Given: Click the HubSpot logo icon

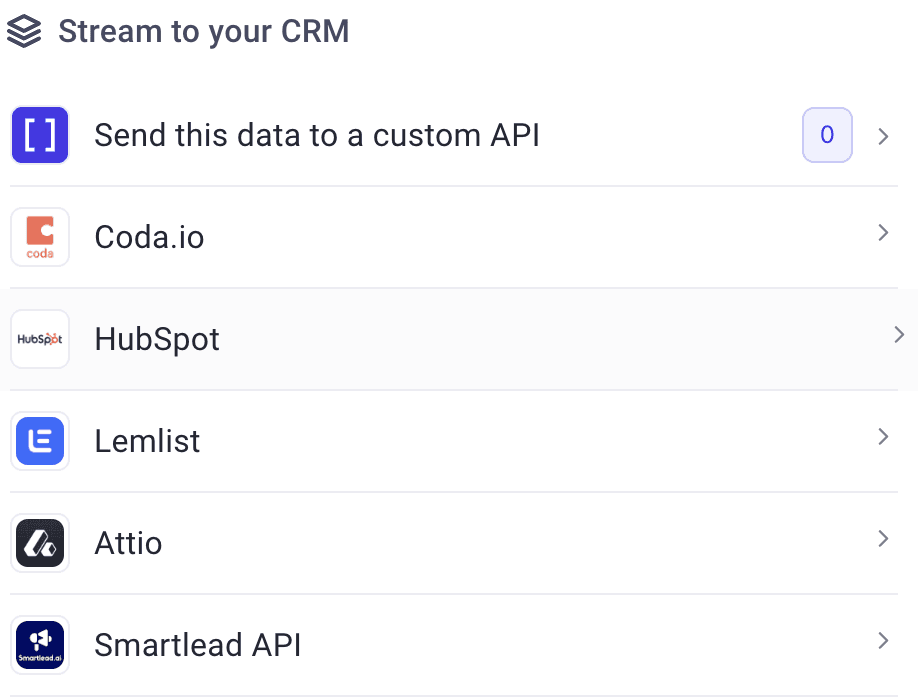Looking at the screenshot, I should click(40, 338).
